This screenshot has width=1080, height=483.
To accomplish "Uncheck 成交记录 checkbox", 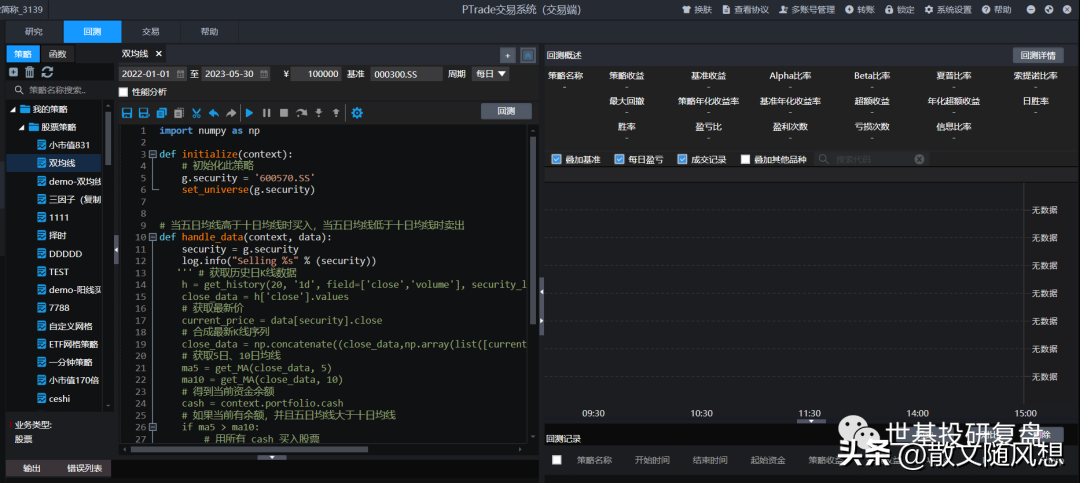I will 683,159.
